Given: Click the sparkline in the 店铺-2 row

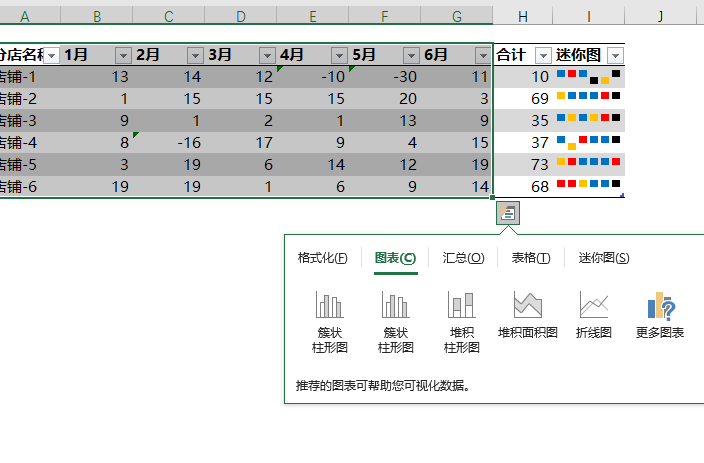Looking at the screenshot, I should point(589,98).
